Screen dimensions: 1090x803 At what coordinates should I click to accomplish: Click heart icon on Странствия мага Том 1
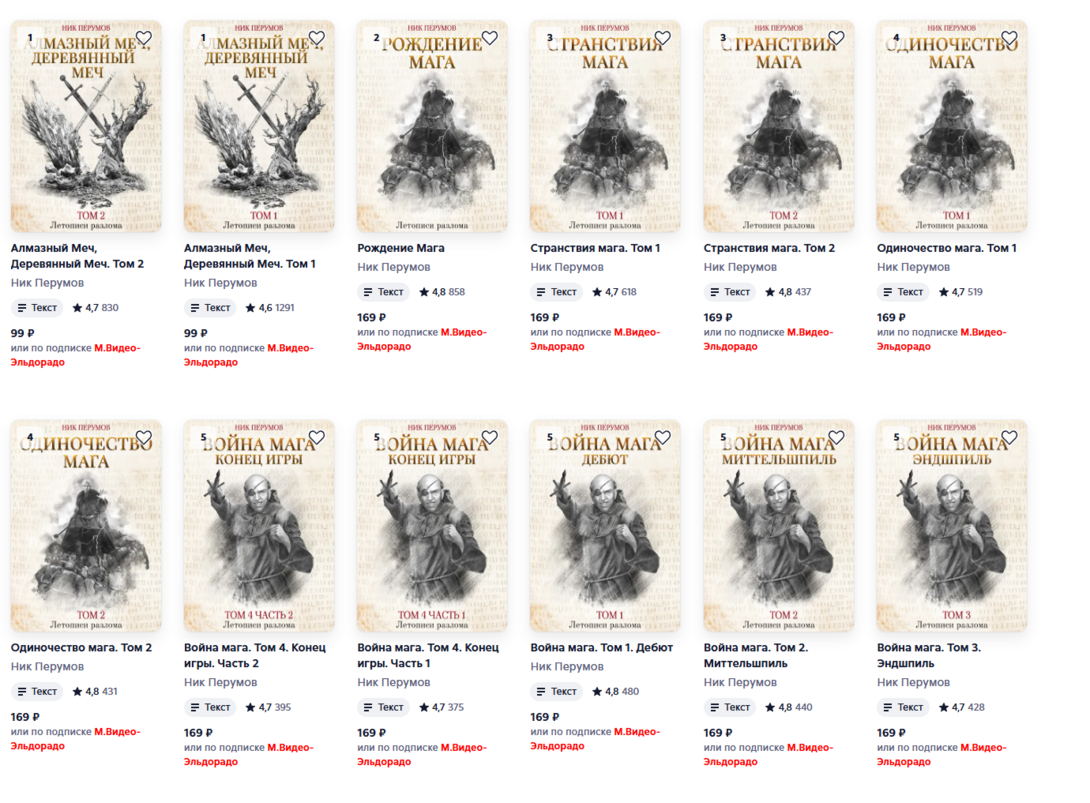point(662,38)
